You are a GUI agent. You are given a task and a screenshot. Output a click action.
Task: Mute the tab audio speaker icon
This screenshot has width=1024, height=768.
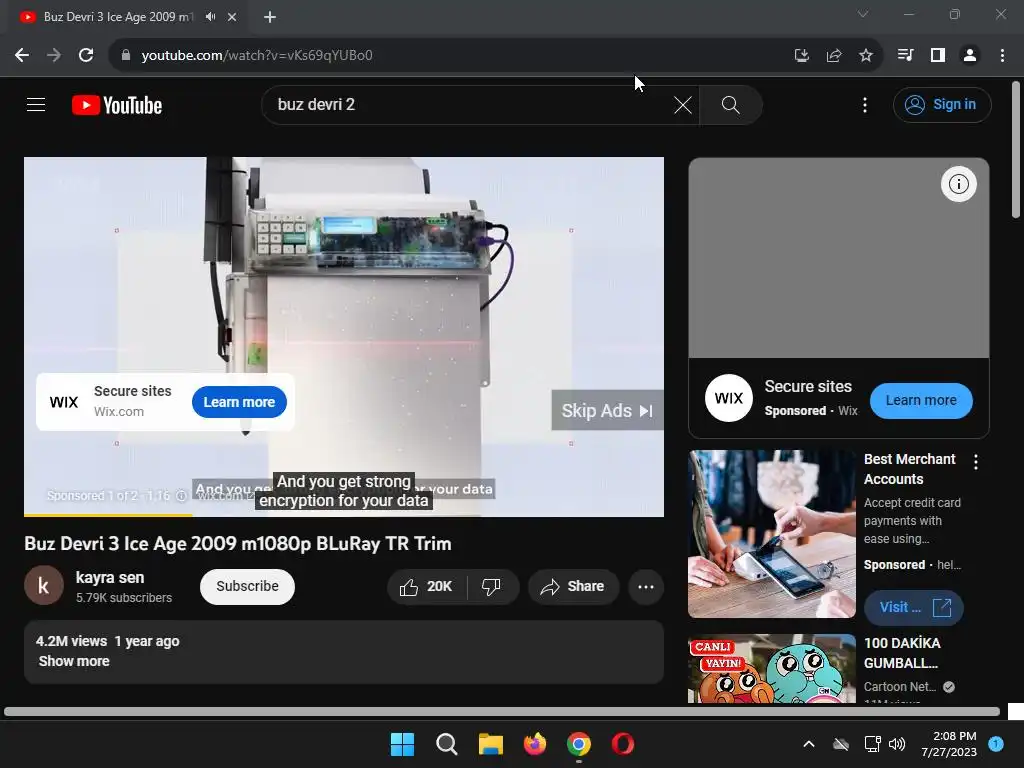tap(210, 17)
